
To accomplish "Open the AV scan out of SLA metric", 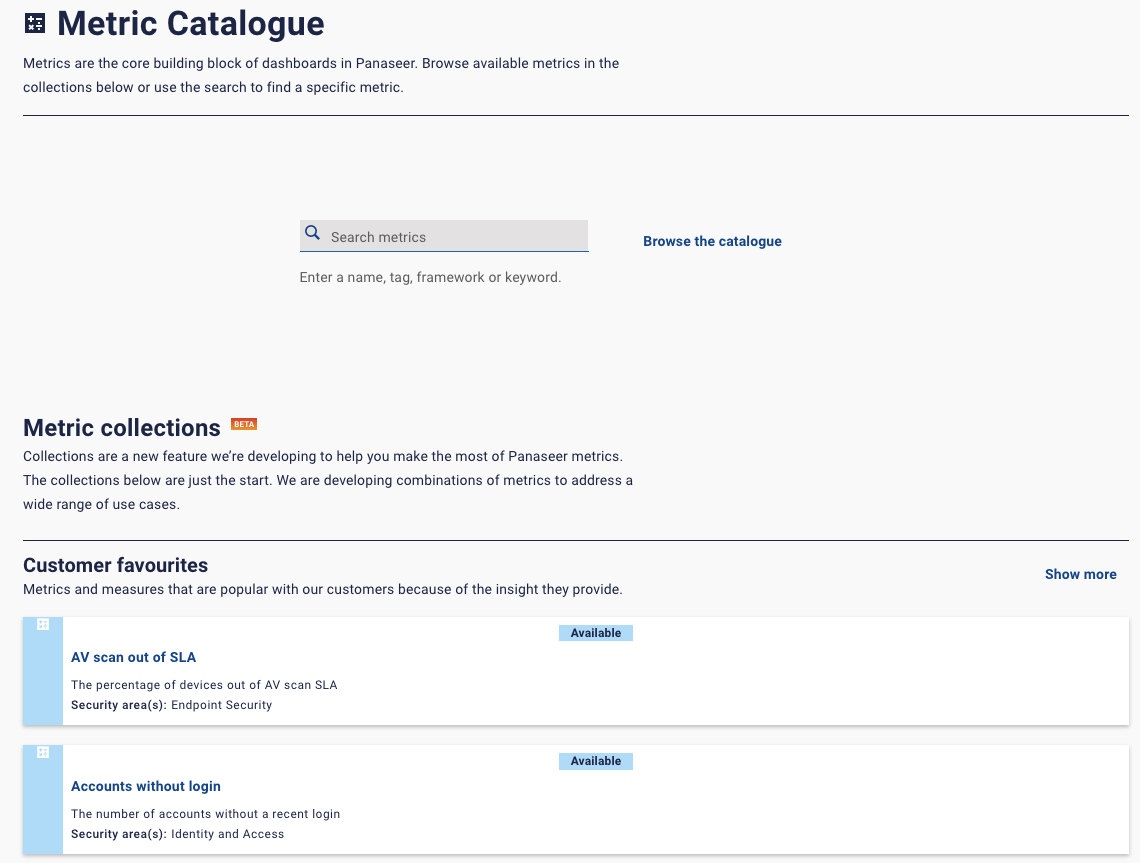I will click(133, 657).
